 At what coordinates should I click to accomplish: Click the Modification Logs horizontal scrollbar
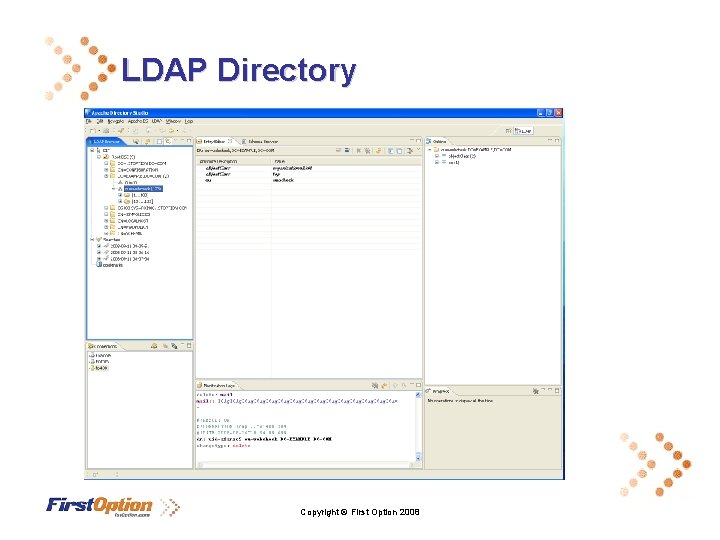click(306, 465)
